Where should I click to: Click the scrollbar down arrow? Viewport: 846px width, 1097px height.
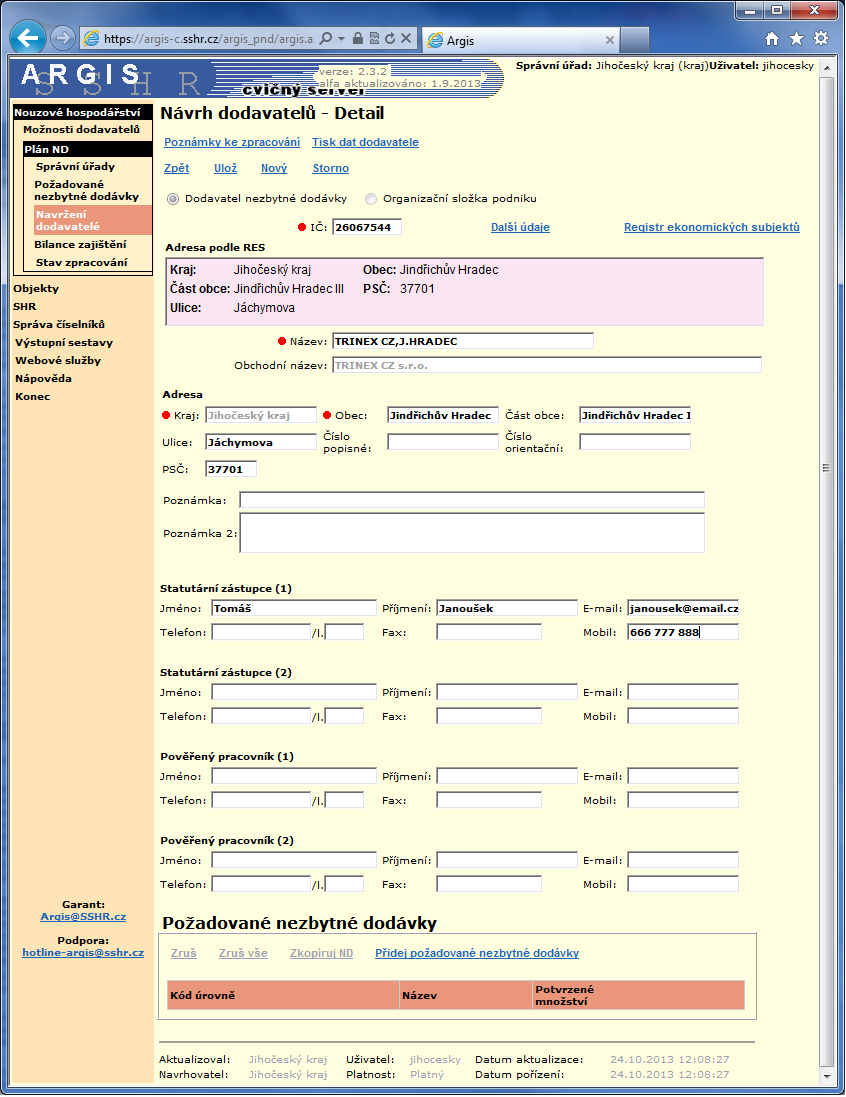click(827, 1076)
